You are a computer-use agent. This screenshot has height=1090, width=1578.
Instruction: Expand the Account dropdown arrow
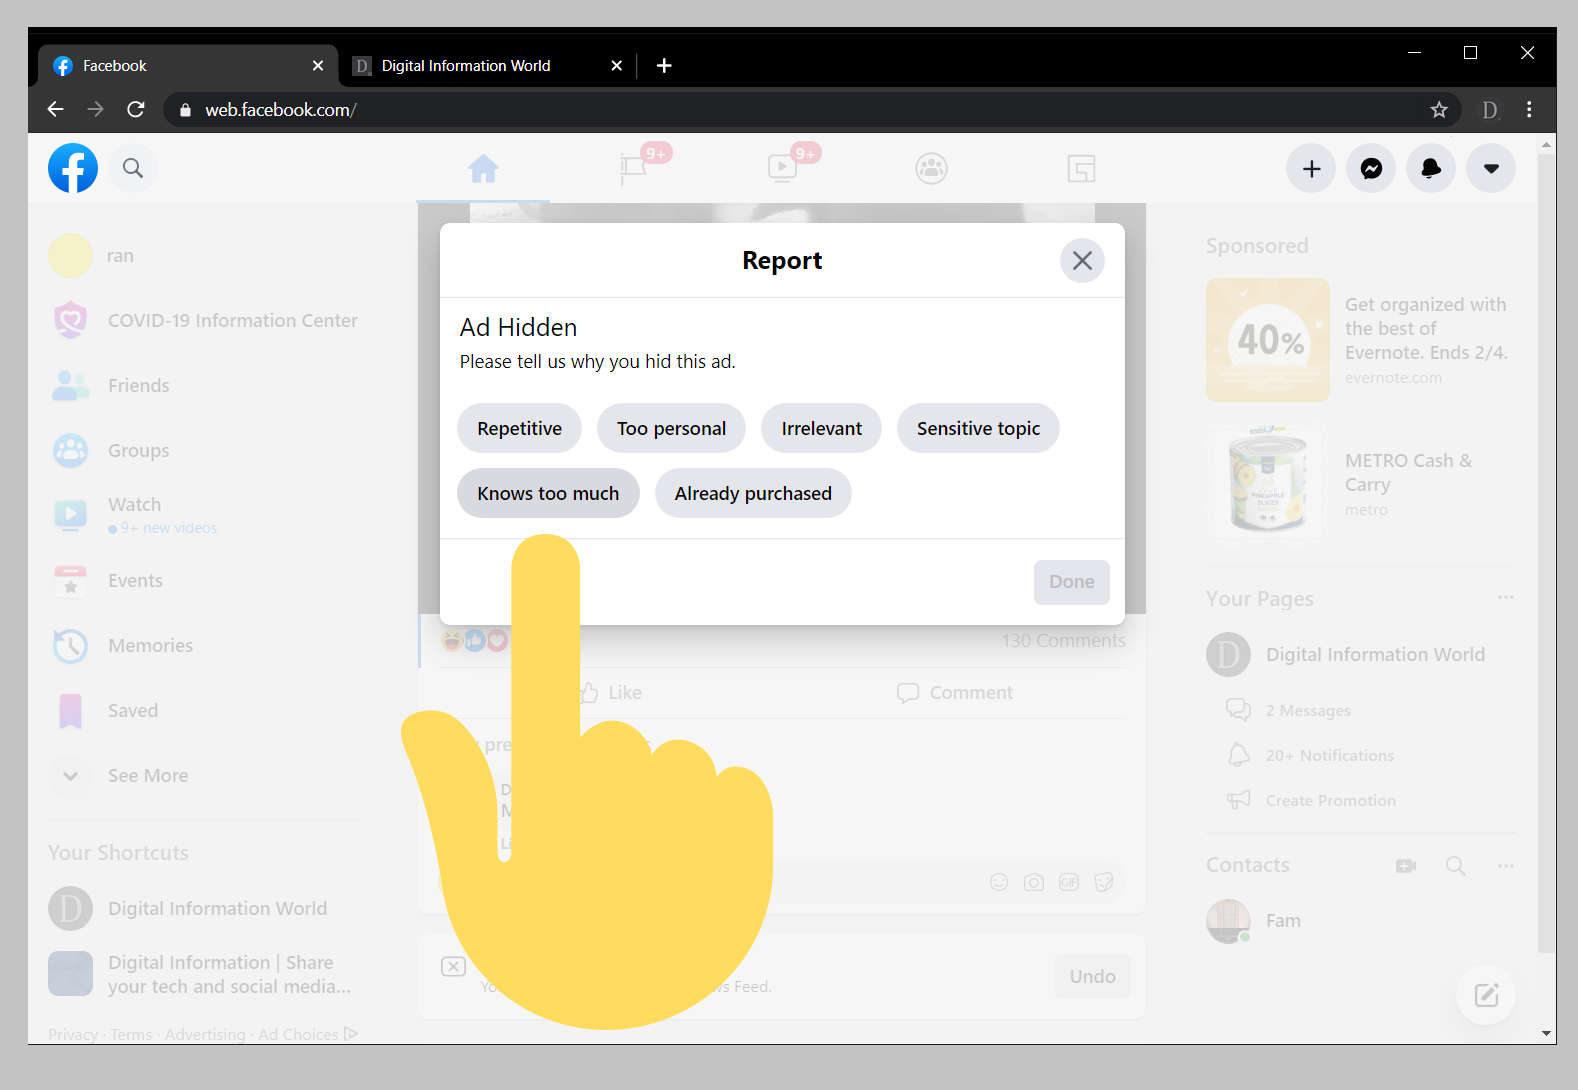pos(1491,169)
